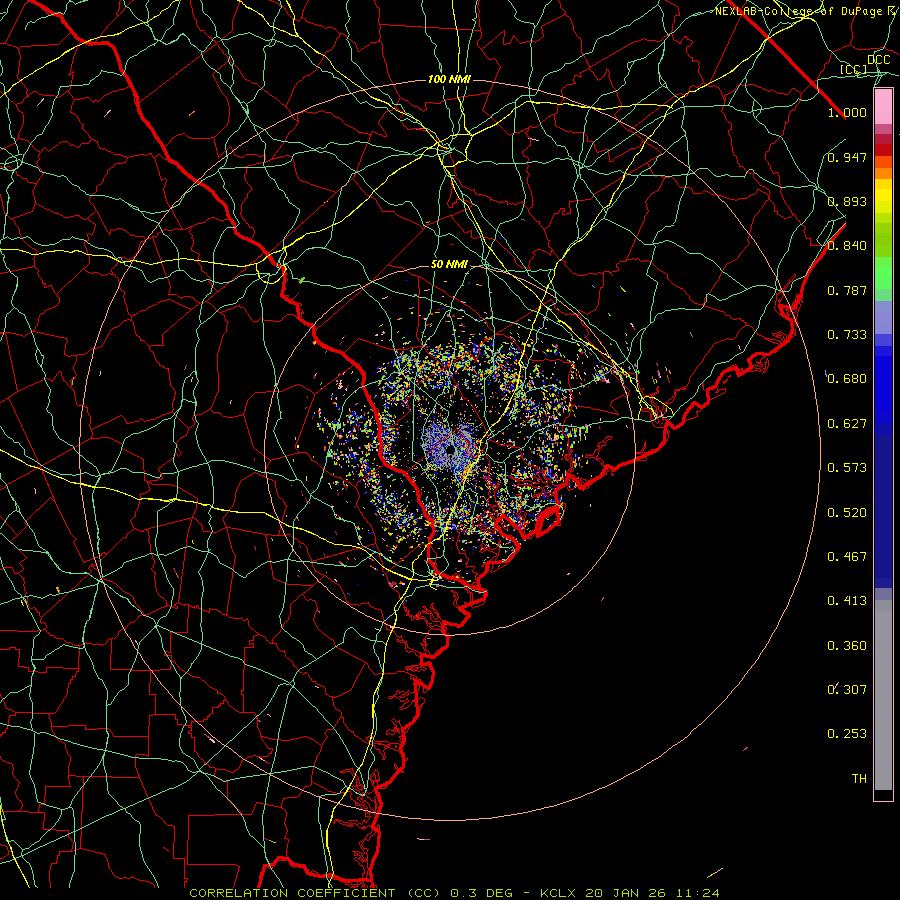Click the 0.573 scale value
The height and width of the screenshot is (900, 900).
coord(847,468)
